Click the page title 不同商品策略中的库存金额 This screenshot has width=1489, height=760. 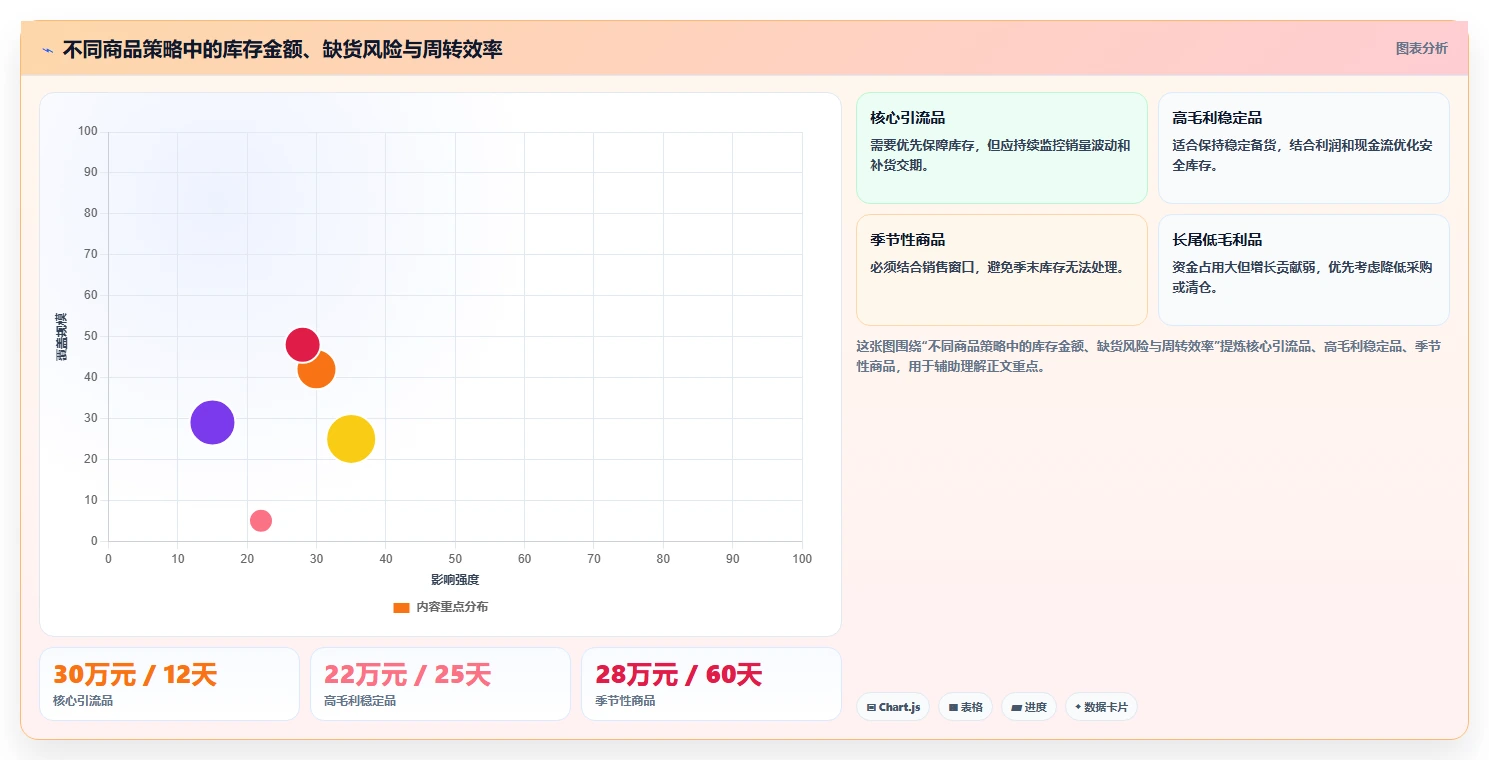(282, 49)
